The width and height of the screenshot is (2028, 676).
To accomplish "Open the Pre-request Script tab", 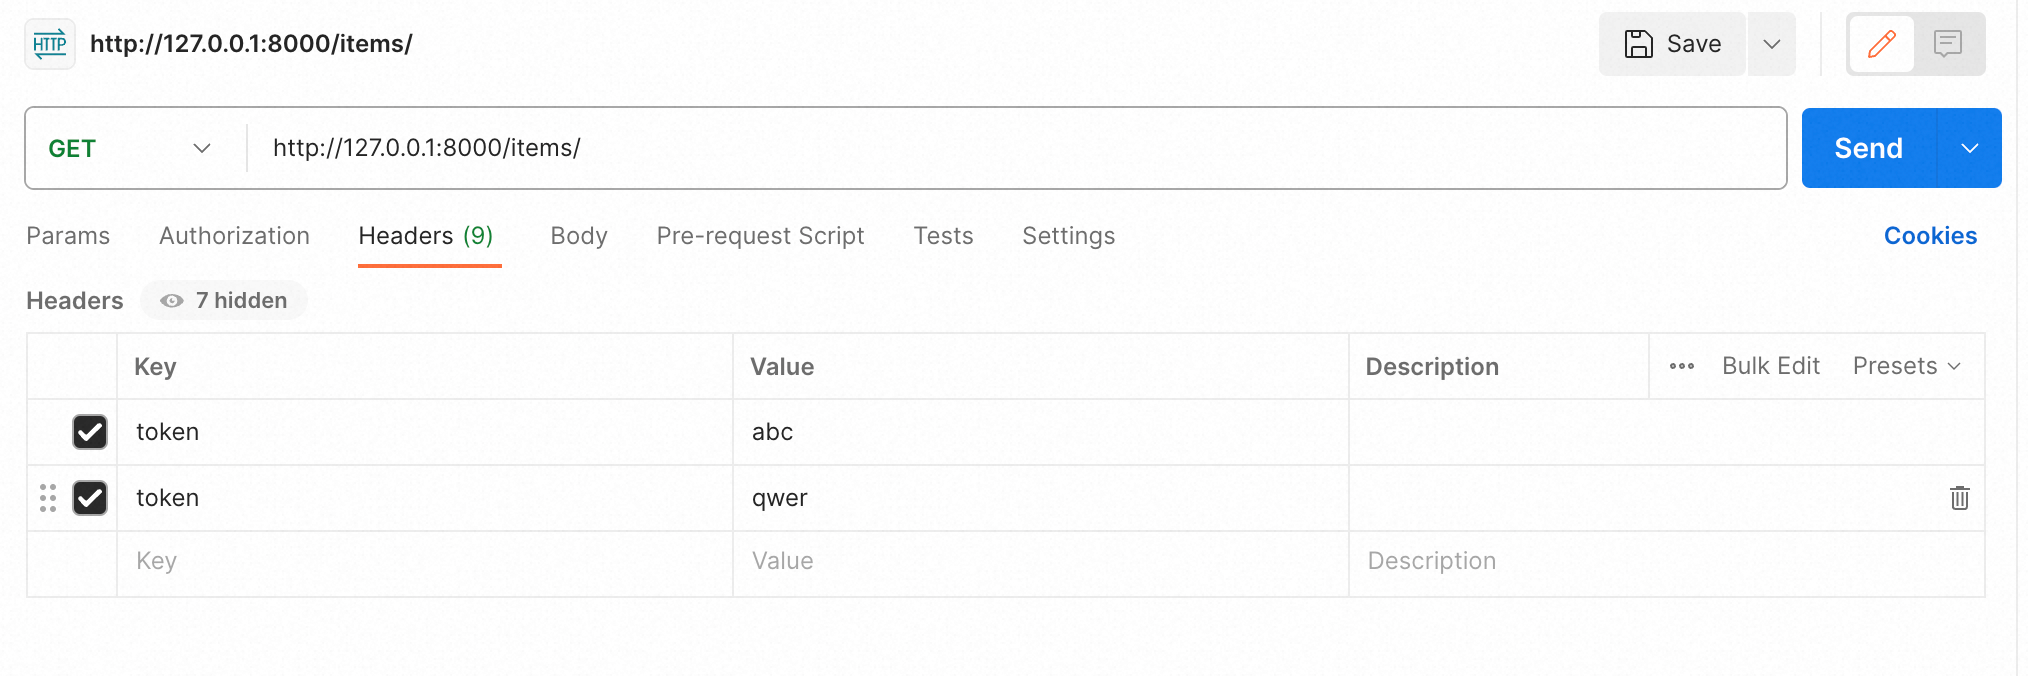I will [x=760, y=236].
